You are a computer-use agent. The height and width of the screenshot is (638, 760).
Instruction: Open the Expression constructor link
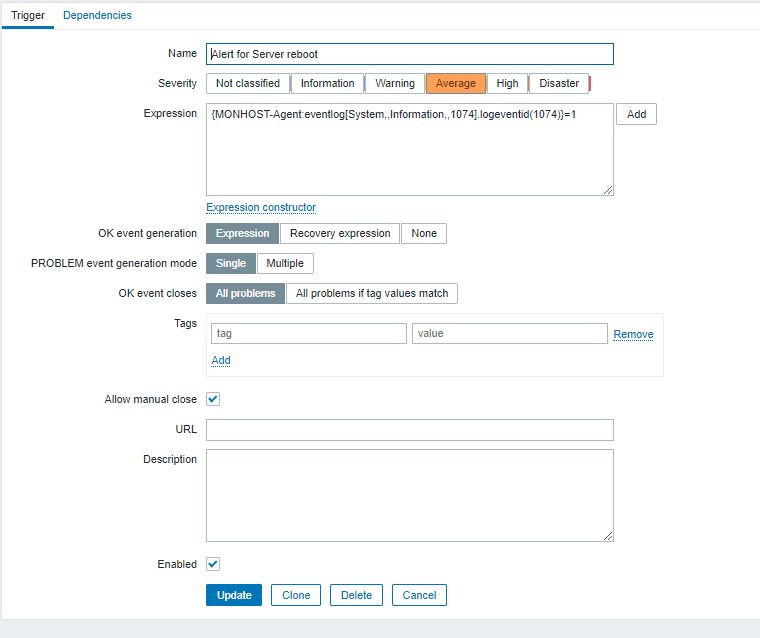click(x=261, y=207)
